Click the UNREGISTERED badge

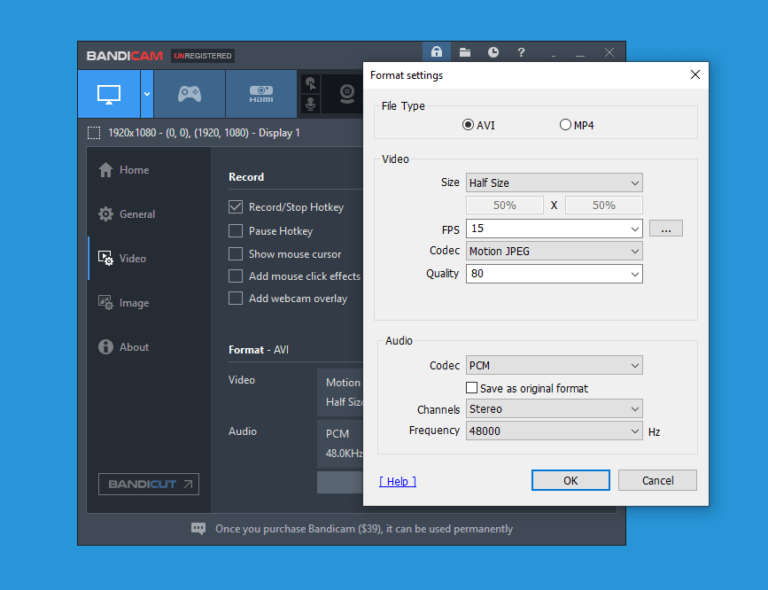[x=203, y=56]
